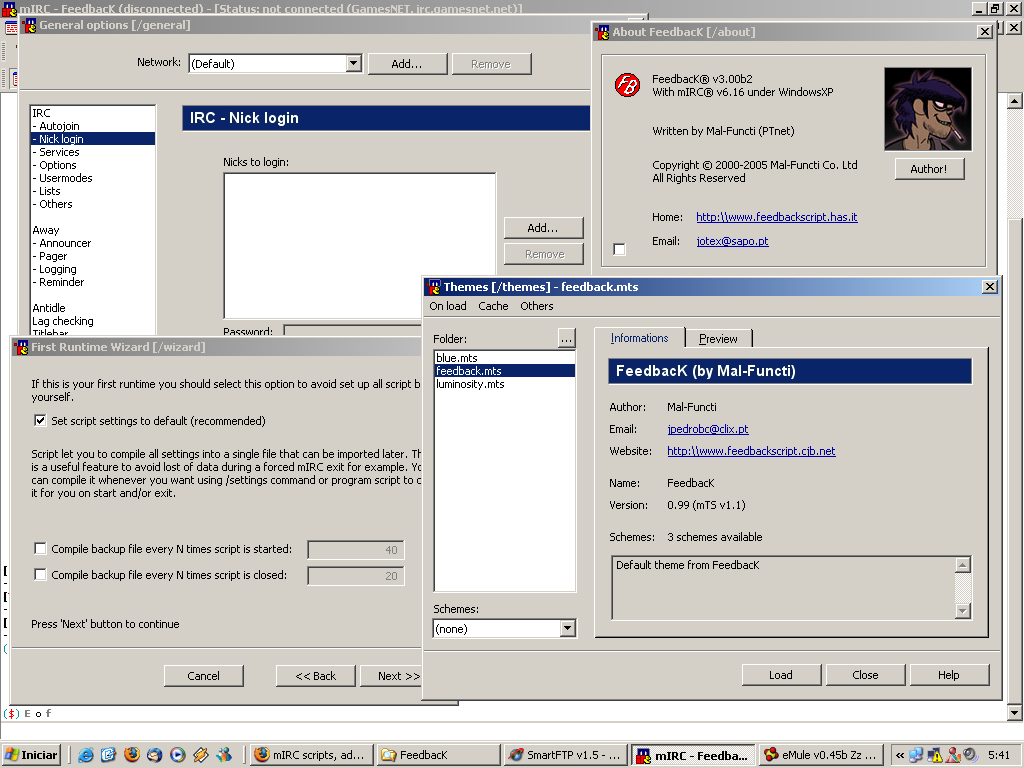Click Add... button beside Nicks to login list
Viewport: 1024px width, 768px height.
point(543,228)
